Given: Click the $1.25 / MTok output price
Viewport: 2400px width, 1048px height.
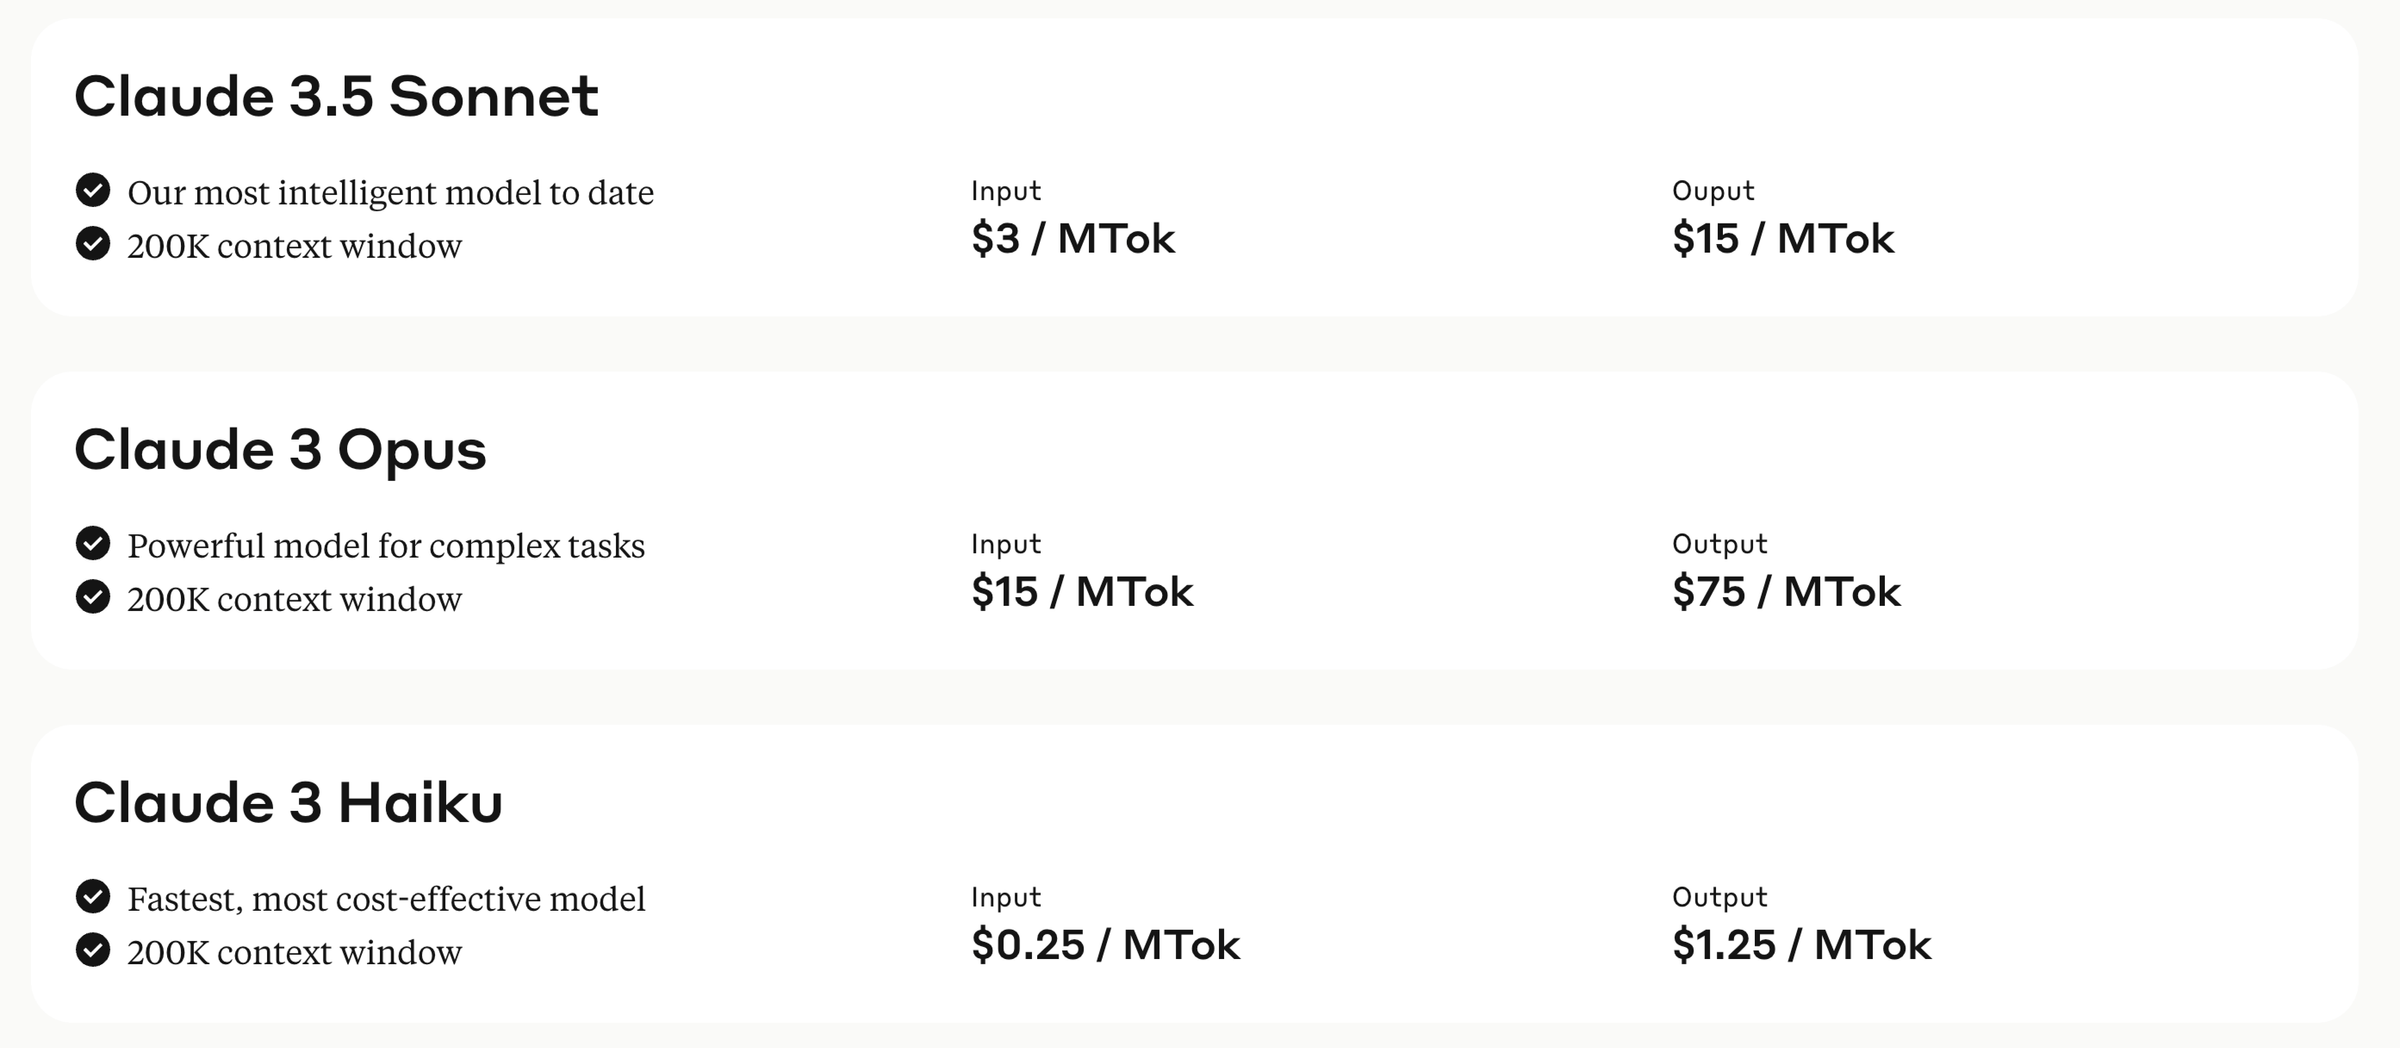Looking at the screenshot, I should [x=1801, y=945].
